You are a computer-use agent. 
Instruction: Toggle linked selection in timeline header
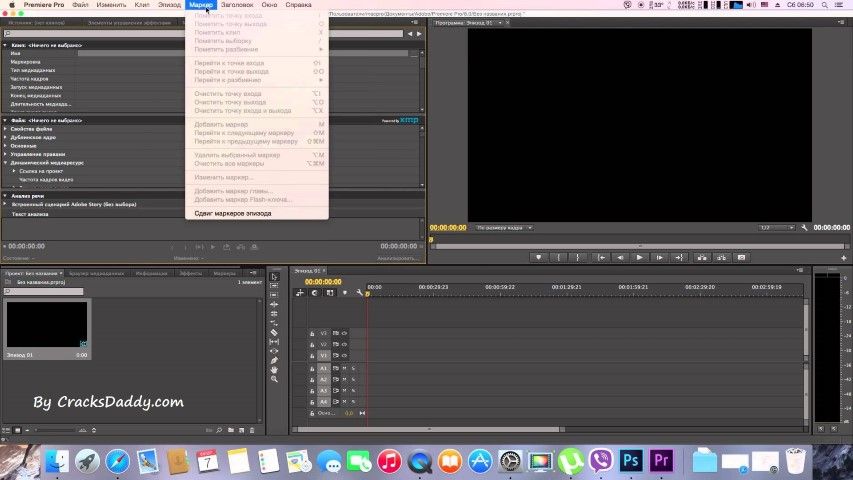point(330,293)
